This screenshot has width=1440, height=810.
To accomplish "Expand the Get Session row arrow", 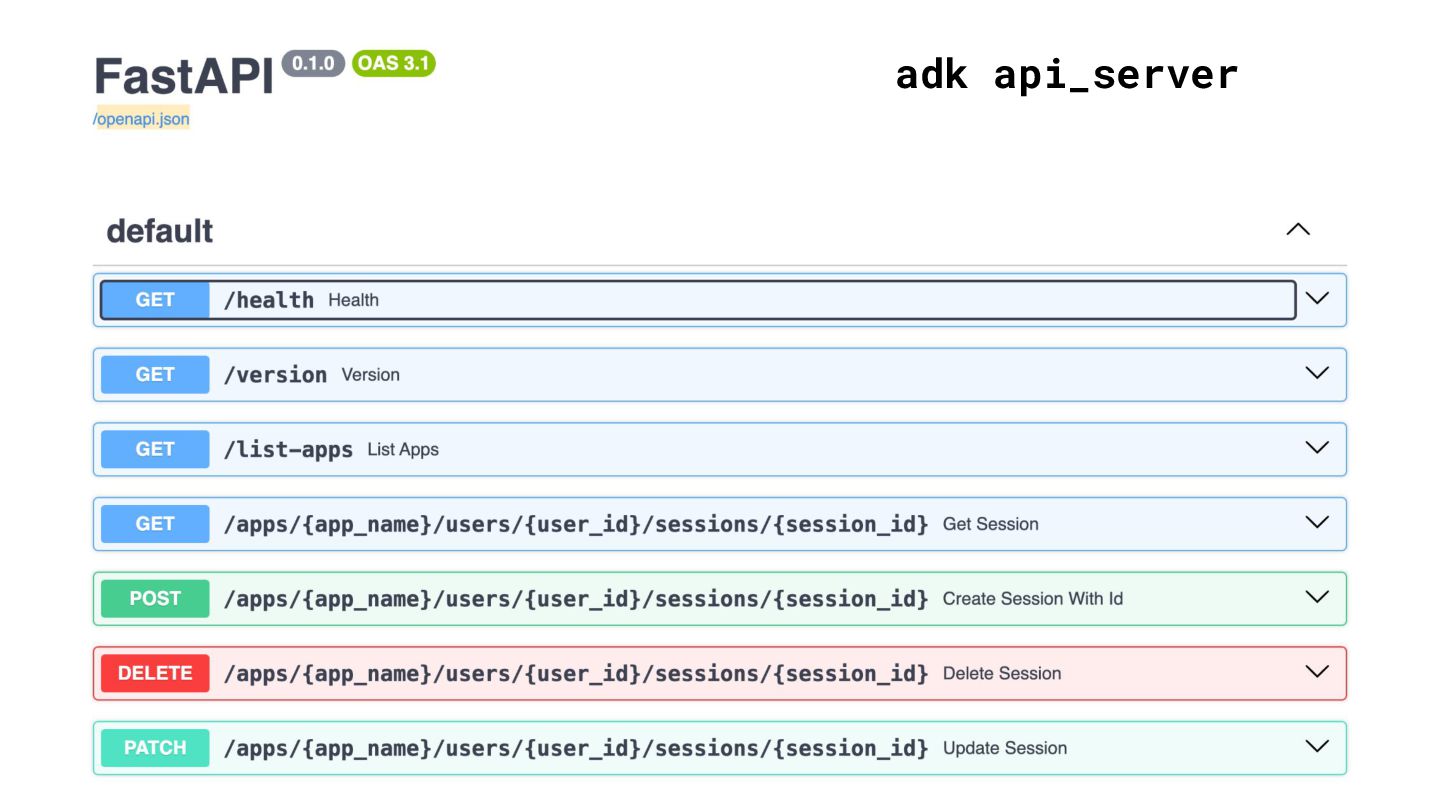I will [x=1317, y=522].
